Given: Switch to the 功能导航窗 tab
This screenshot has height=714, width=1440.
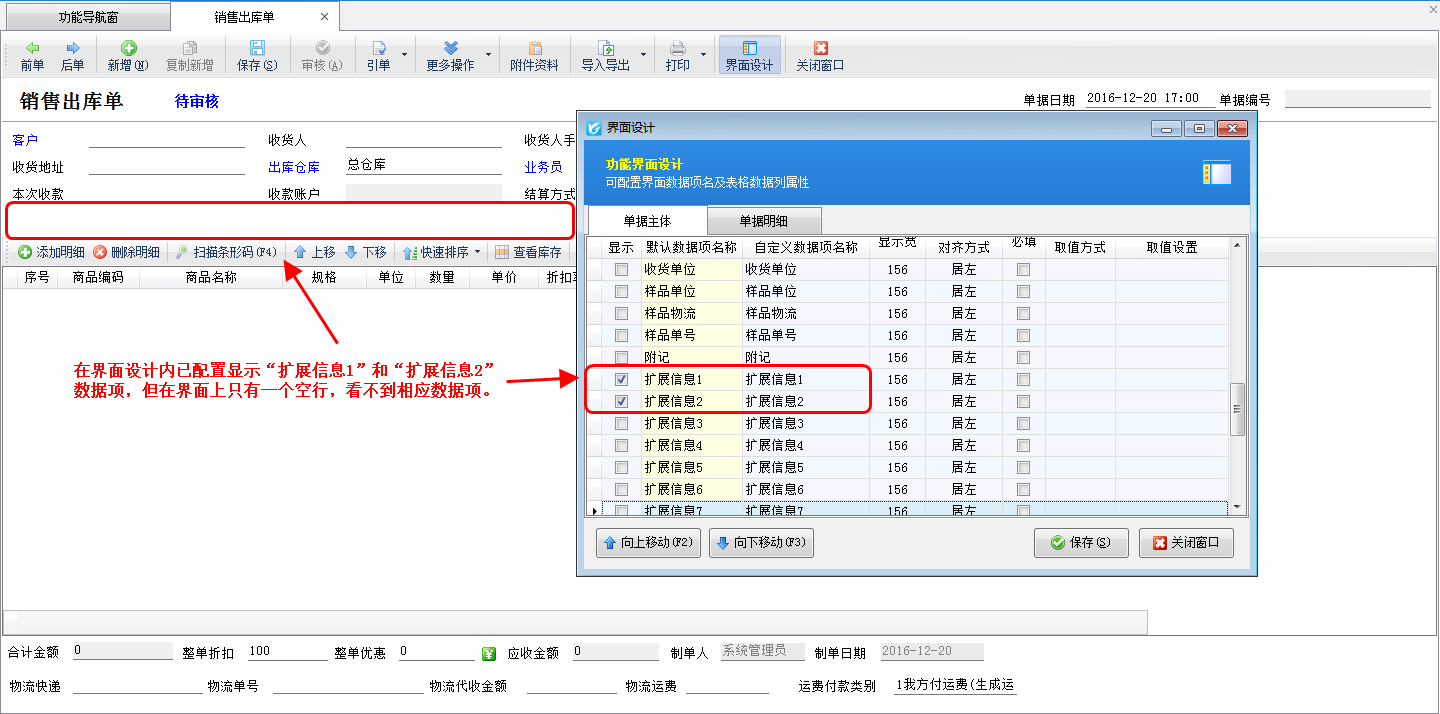Looking at the screenshot, I should point(88,17).
